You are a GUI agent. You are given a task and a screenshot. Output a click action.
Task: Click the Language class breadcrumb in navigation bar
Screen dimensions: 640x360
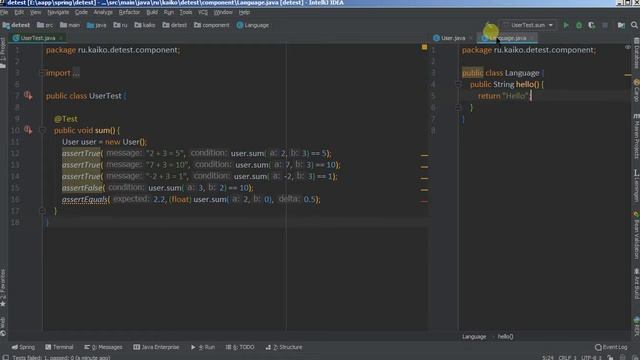(253, 25)
